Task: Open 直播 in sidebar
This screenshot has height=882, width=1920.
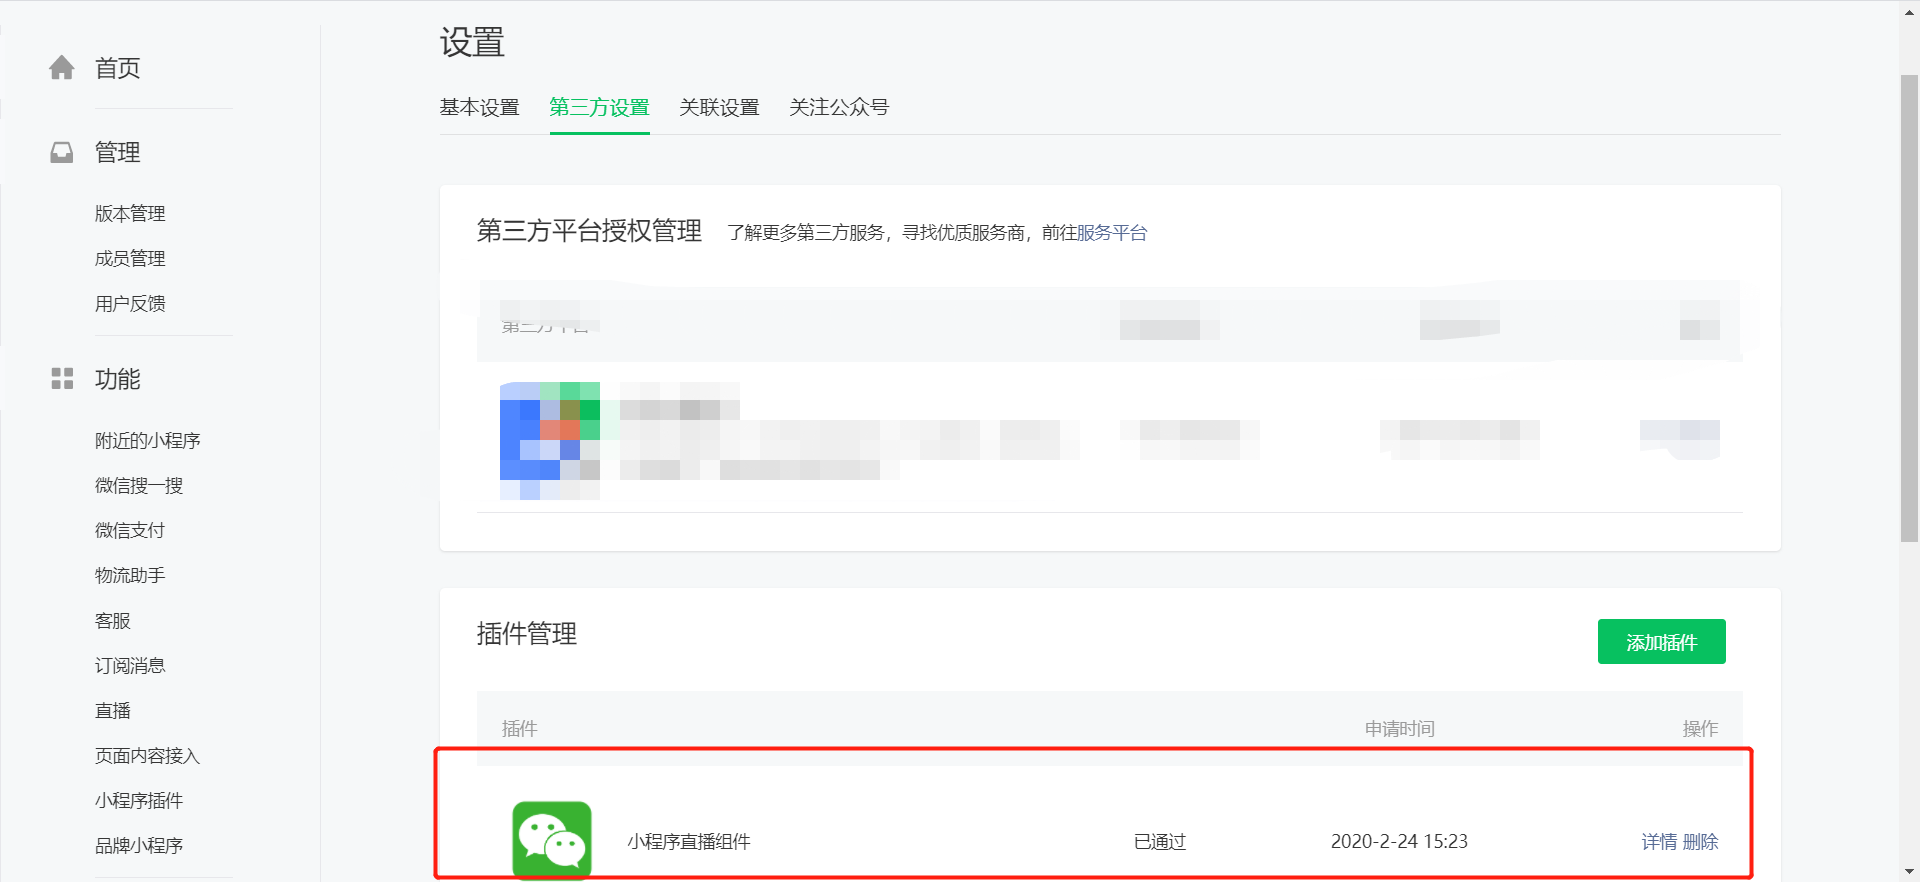Action: (113, 710)
